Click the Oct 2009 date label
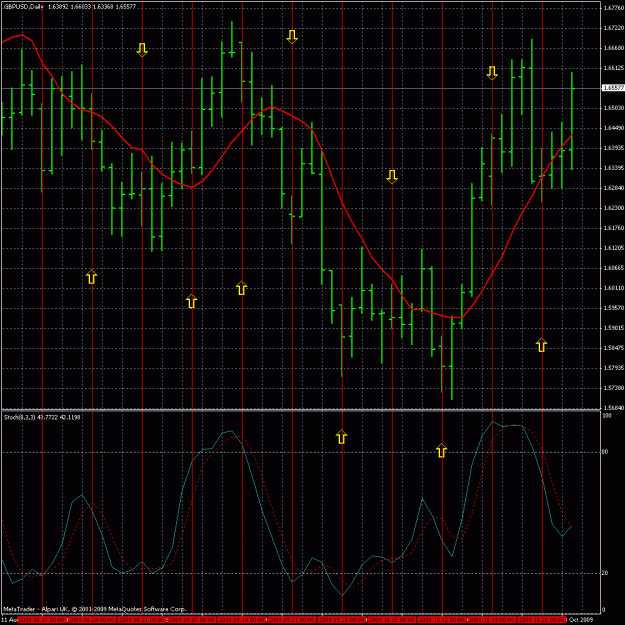Image resolution: width=625 pixels, height=625 pixels. coord(581,620)
